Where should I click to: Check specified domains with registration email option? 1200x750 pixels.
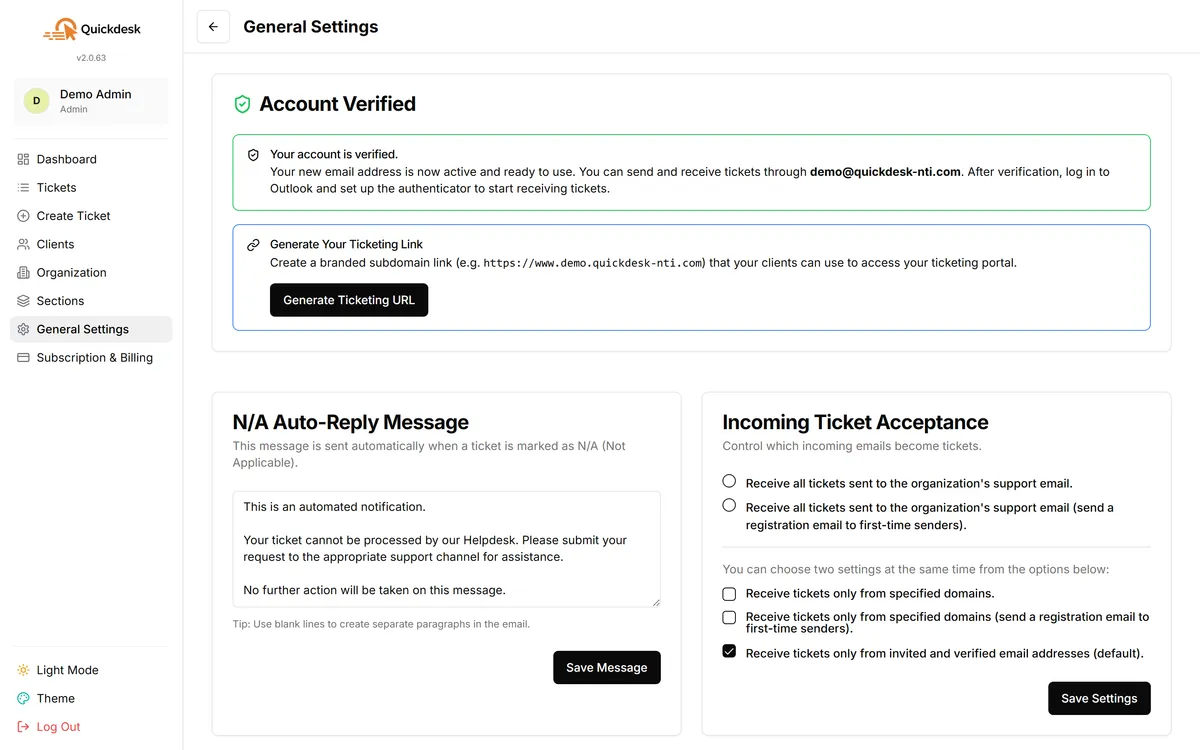[729, 617]
